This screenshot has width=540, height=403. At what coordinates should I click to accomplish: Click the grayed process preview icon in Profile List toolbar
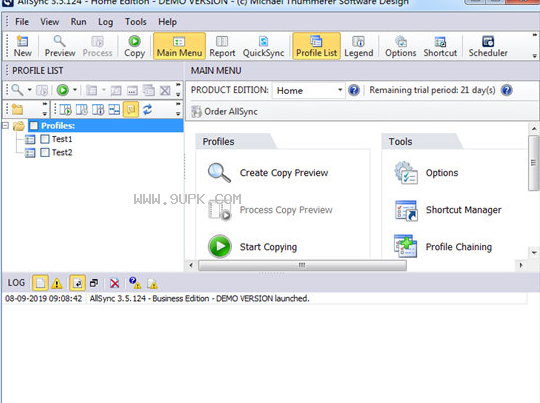tap(42, 91)
